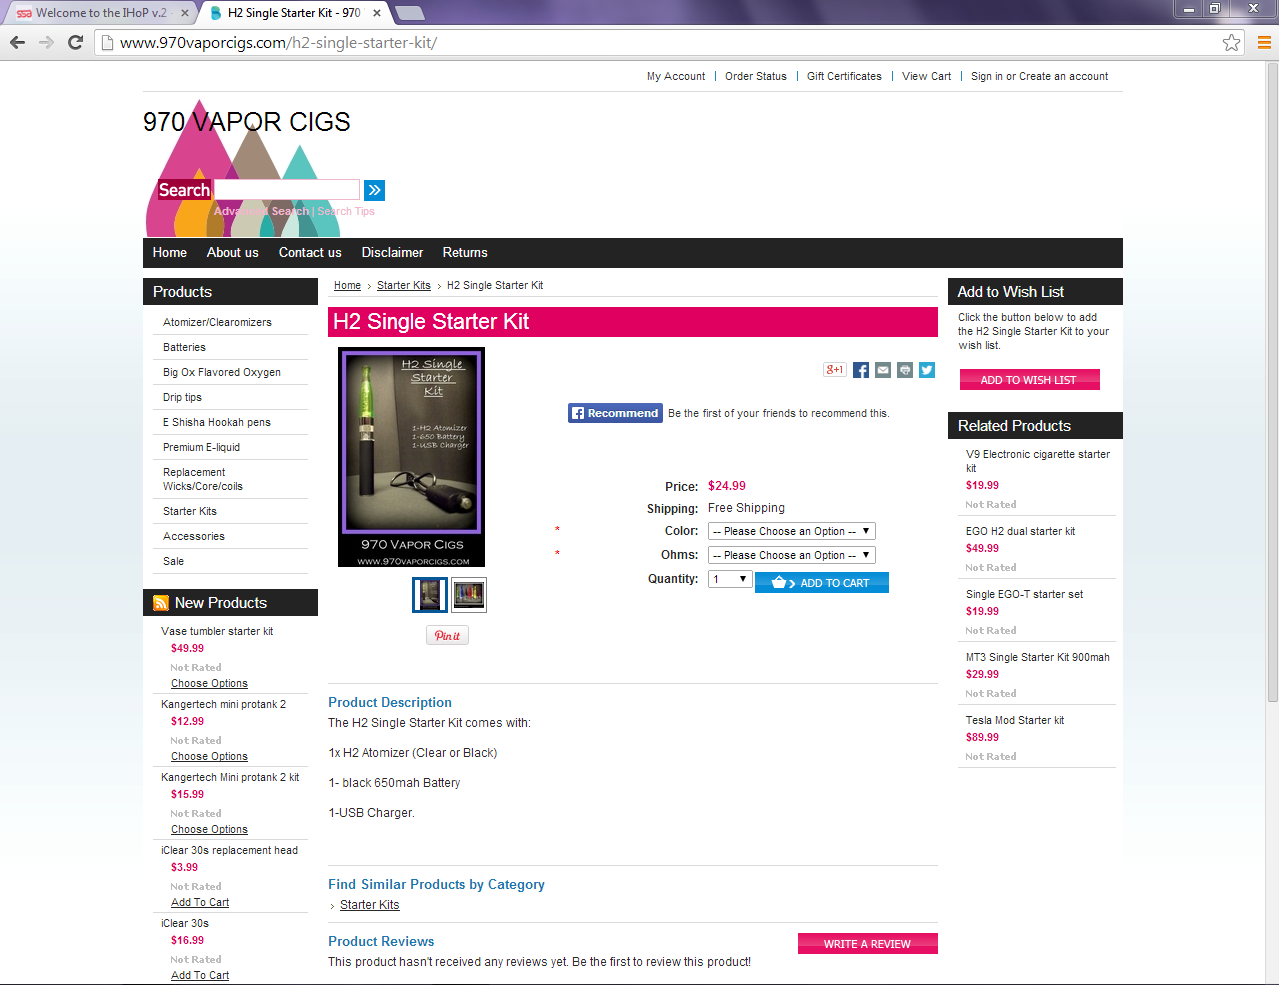Click the print page icon
The image size is (1279, 985).
pyautogui.click(x=905, y=370)
